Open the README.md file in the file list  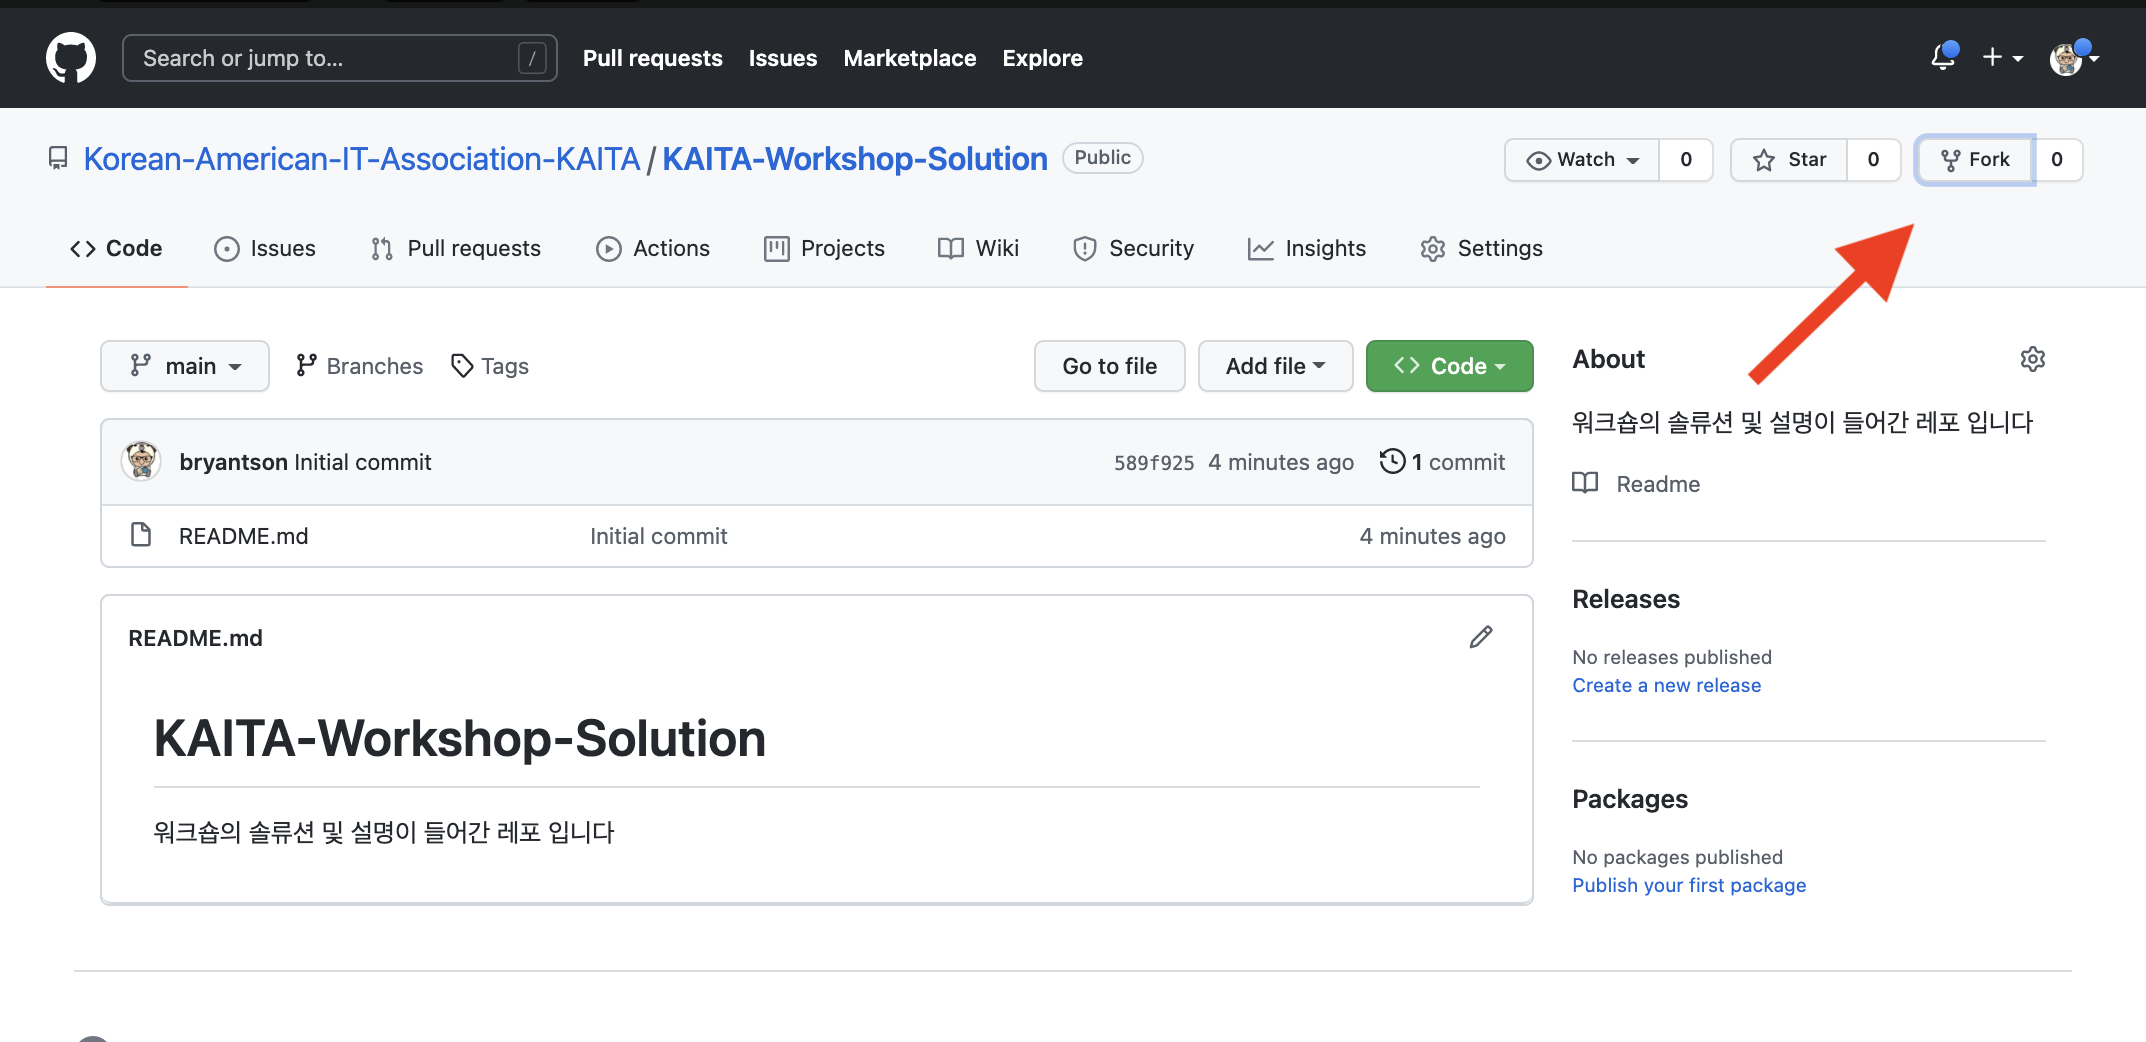(x=243, y=536)
